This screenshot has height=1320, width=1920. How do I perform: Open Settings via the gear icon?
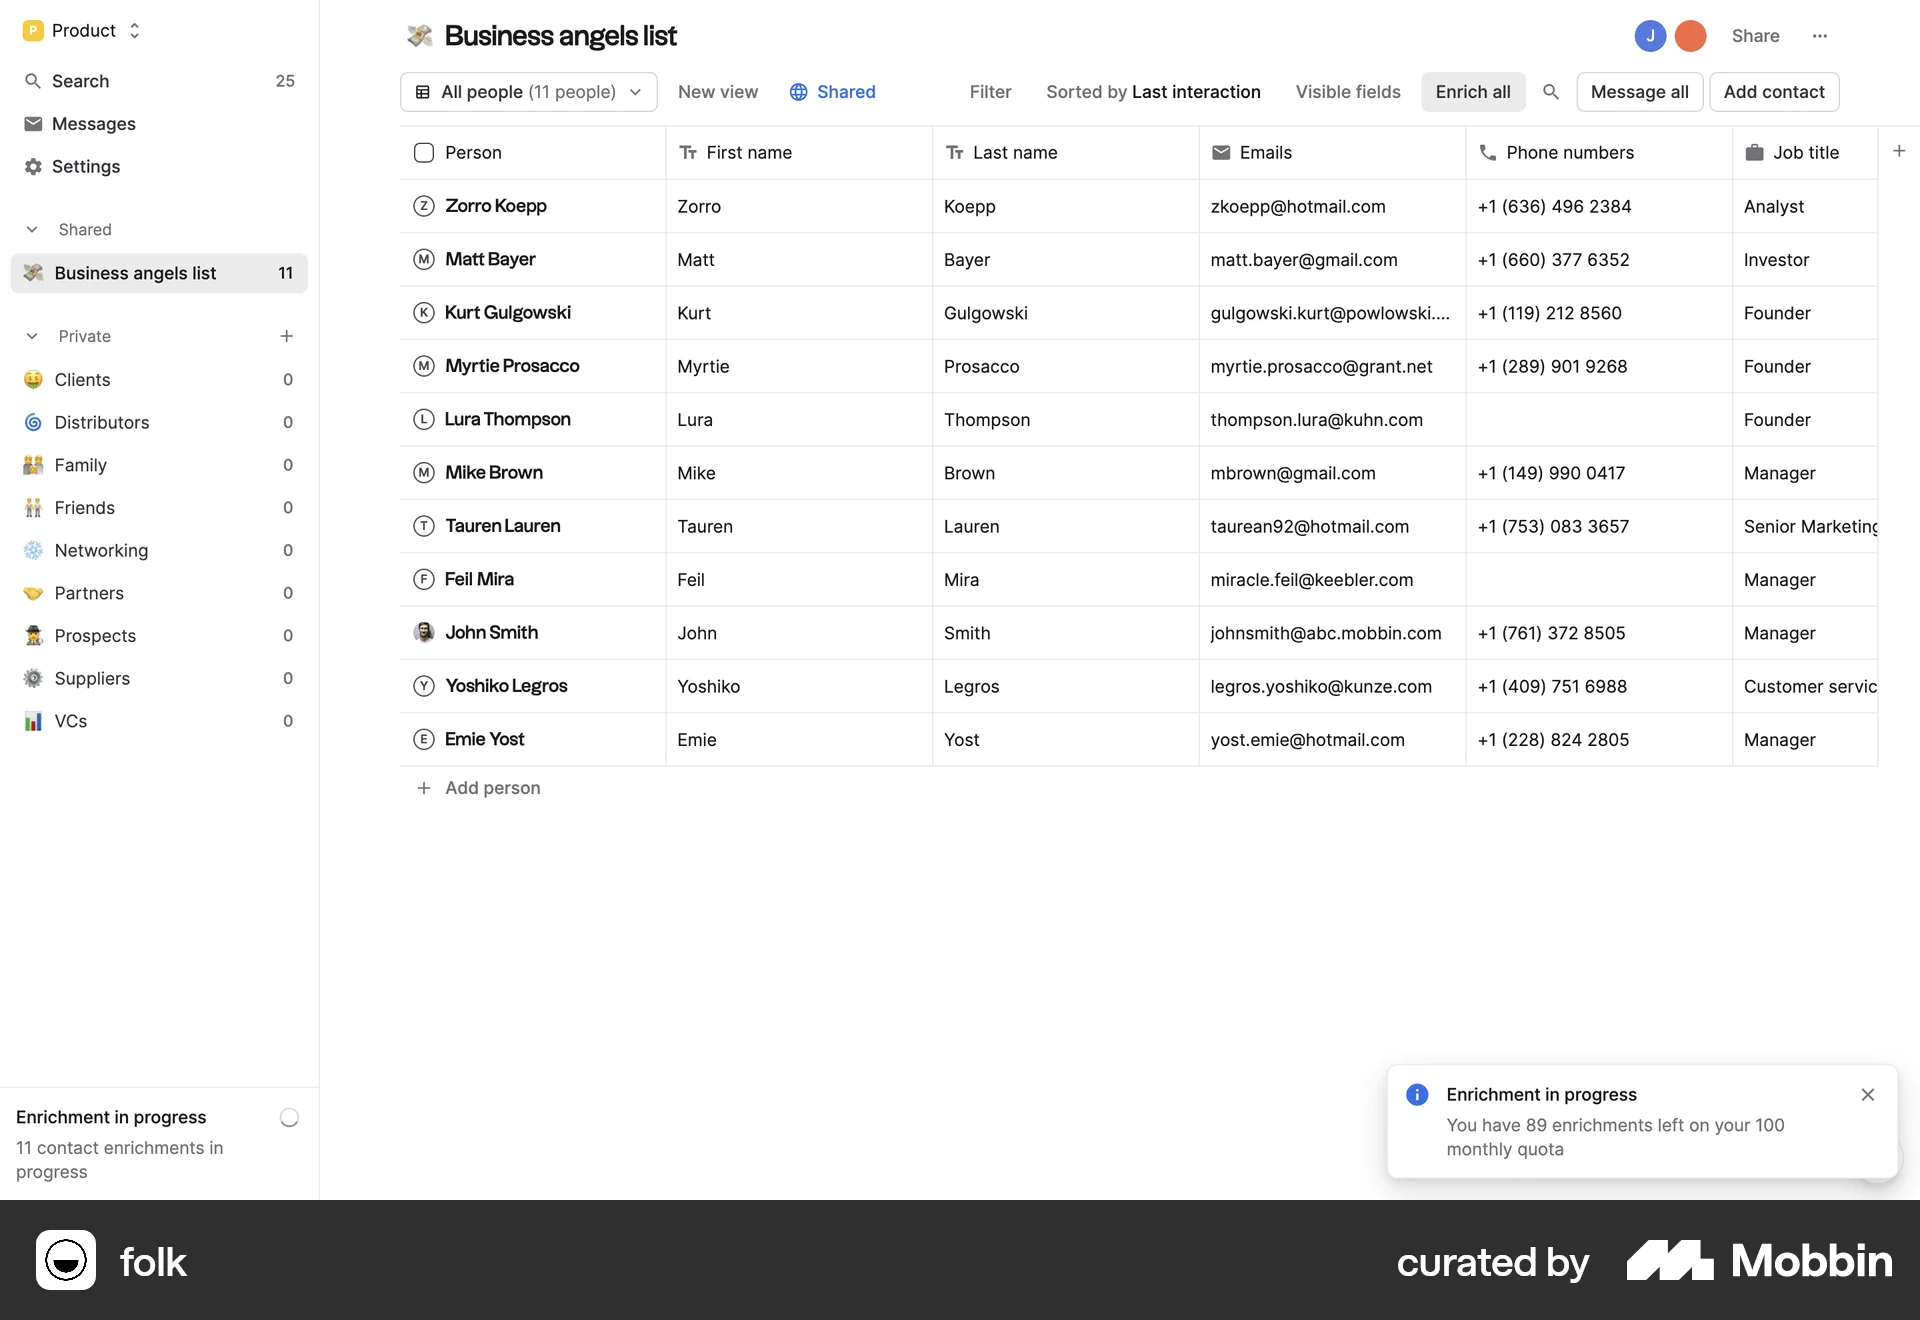[x=33, y=167]
